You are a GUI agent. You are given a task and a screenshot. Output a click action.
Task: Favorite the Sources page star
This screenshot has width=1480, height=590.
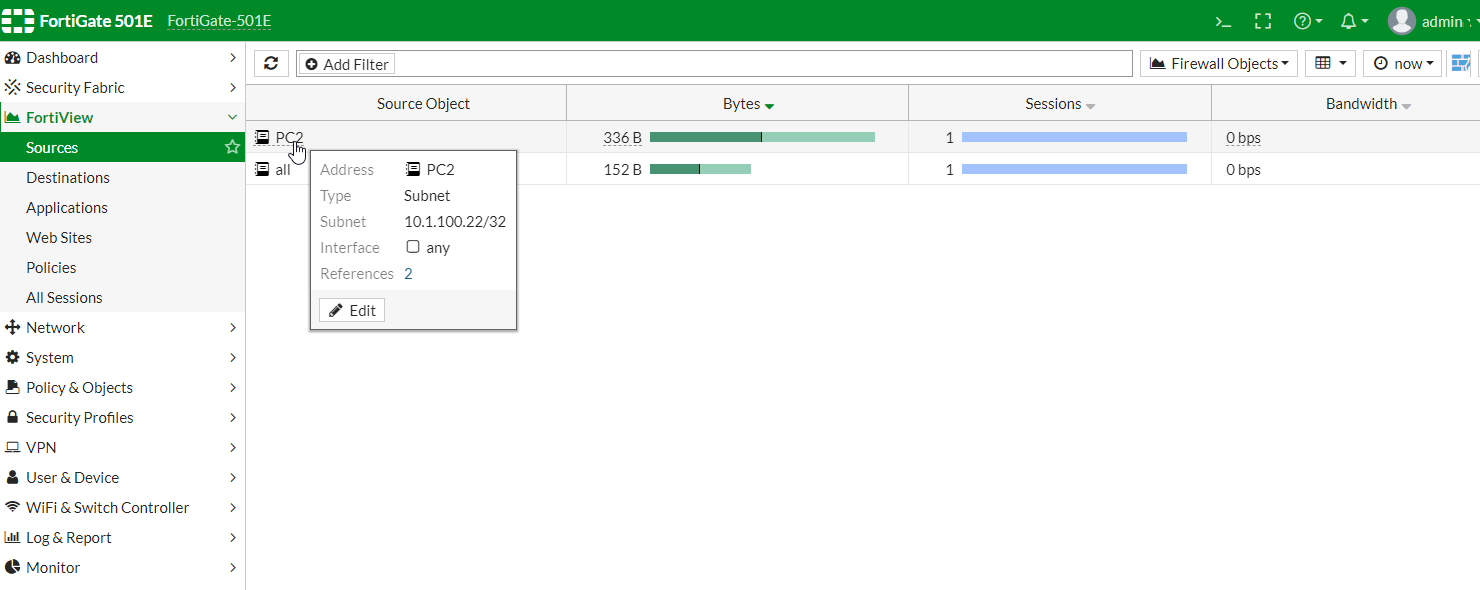click(x=232, y=147)
